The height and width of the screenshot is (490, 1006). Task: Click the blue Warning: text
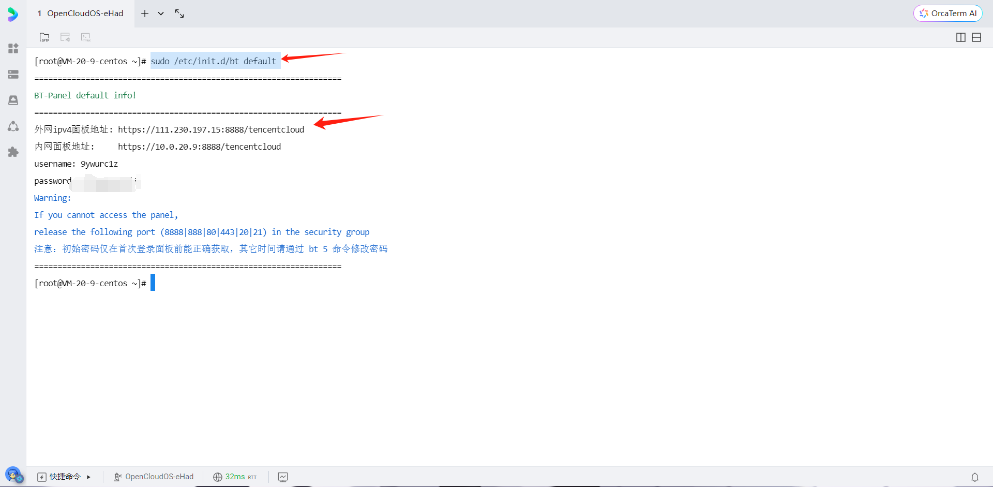(53, 198)
